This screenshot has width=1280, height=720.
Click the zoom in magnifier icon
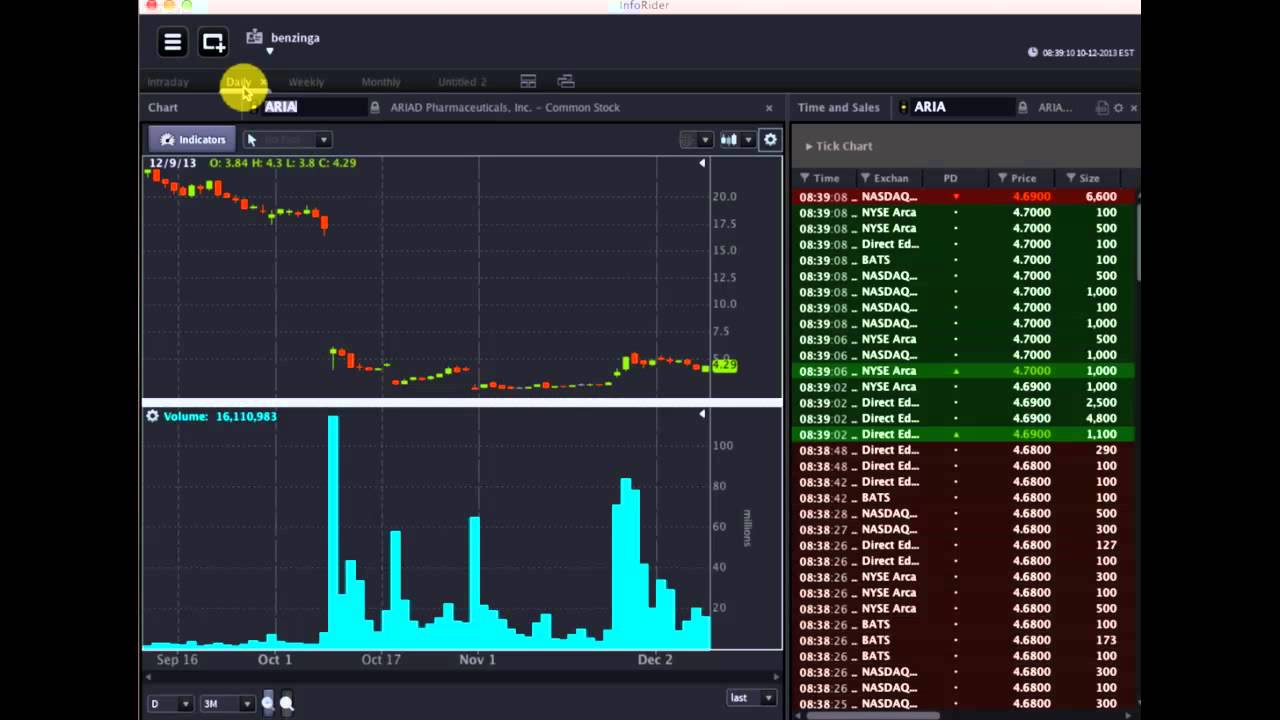click(267, 703)
